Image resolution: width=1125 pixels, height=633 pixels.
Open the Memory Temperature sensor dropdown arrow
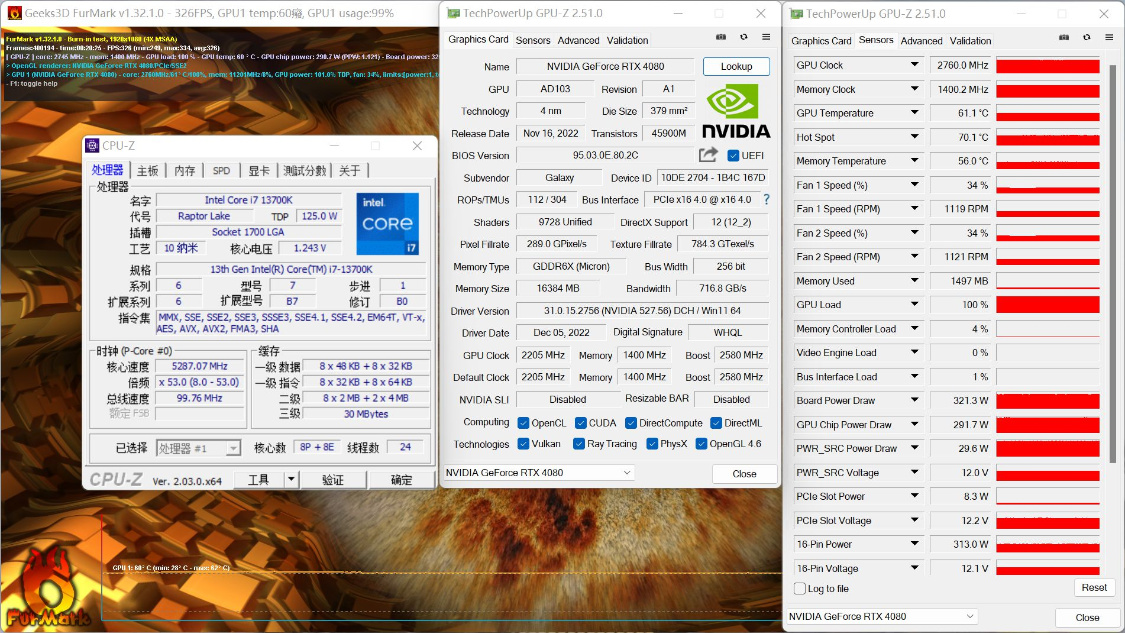point(914,161)
